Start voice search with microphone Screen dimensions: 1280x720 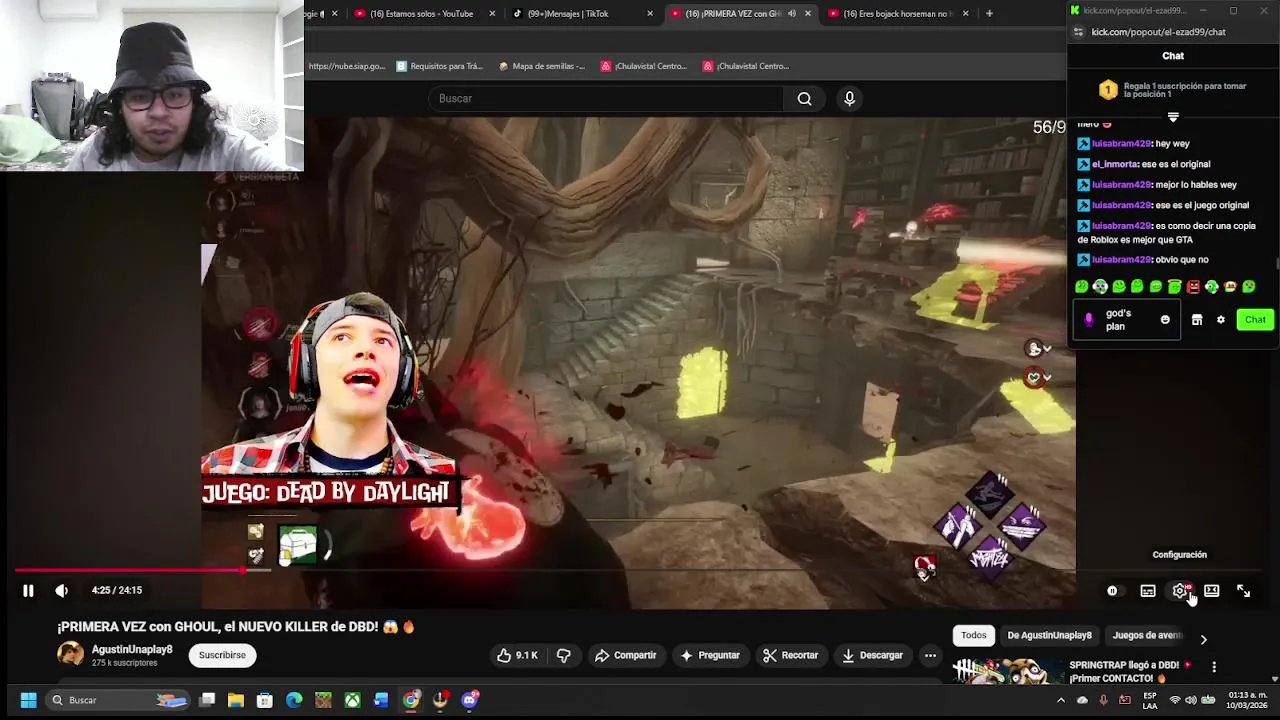849,98
